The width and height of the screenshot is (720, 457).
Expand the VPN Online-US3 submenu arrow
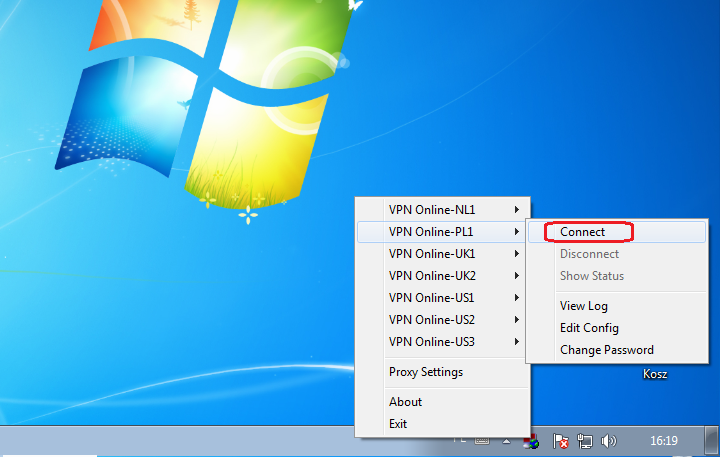pos(517,342)
